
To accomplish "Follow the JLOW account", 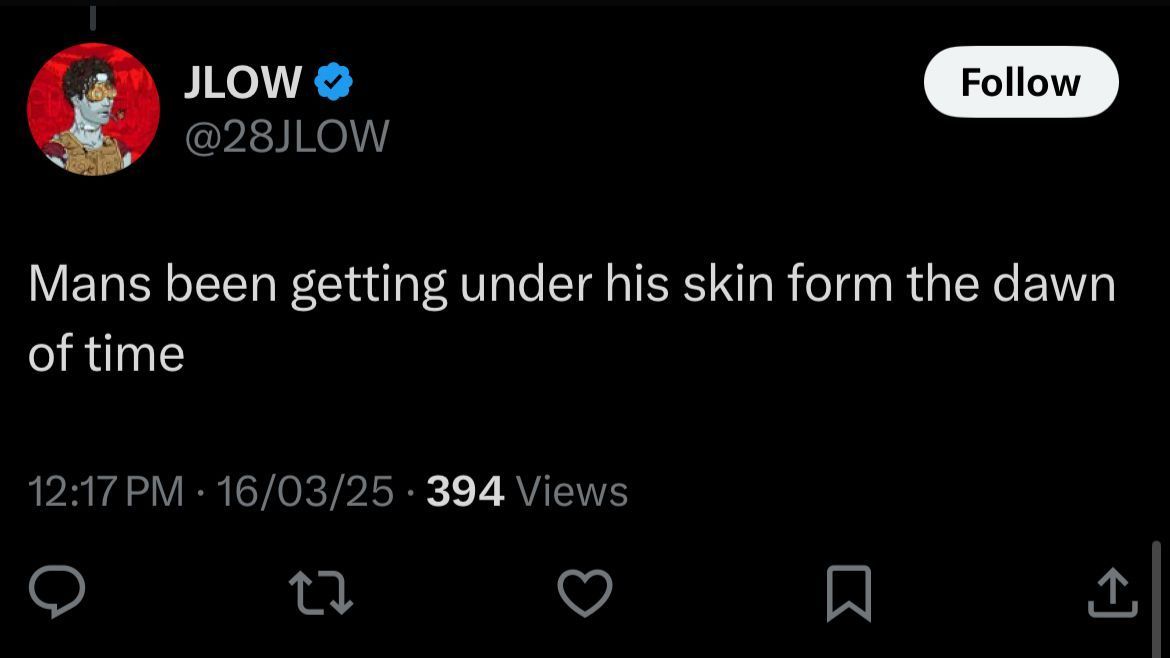I will point(1020,82).
